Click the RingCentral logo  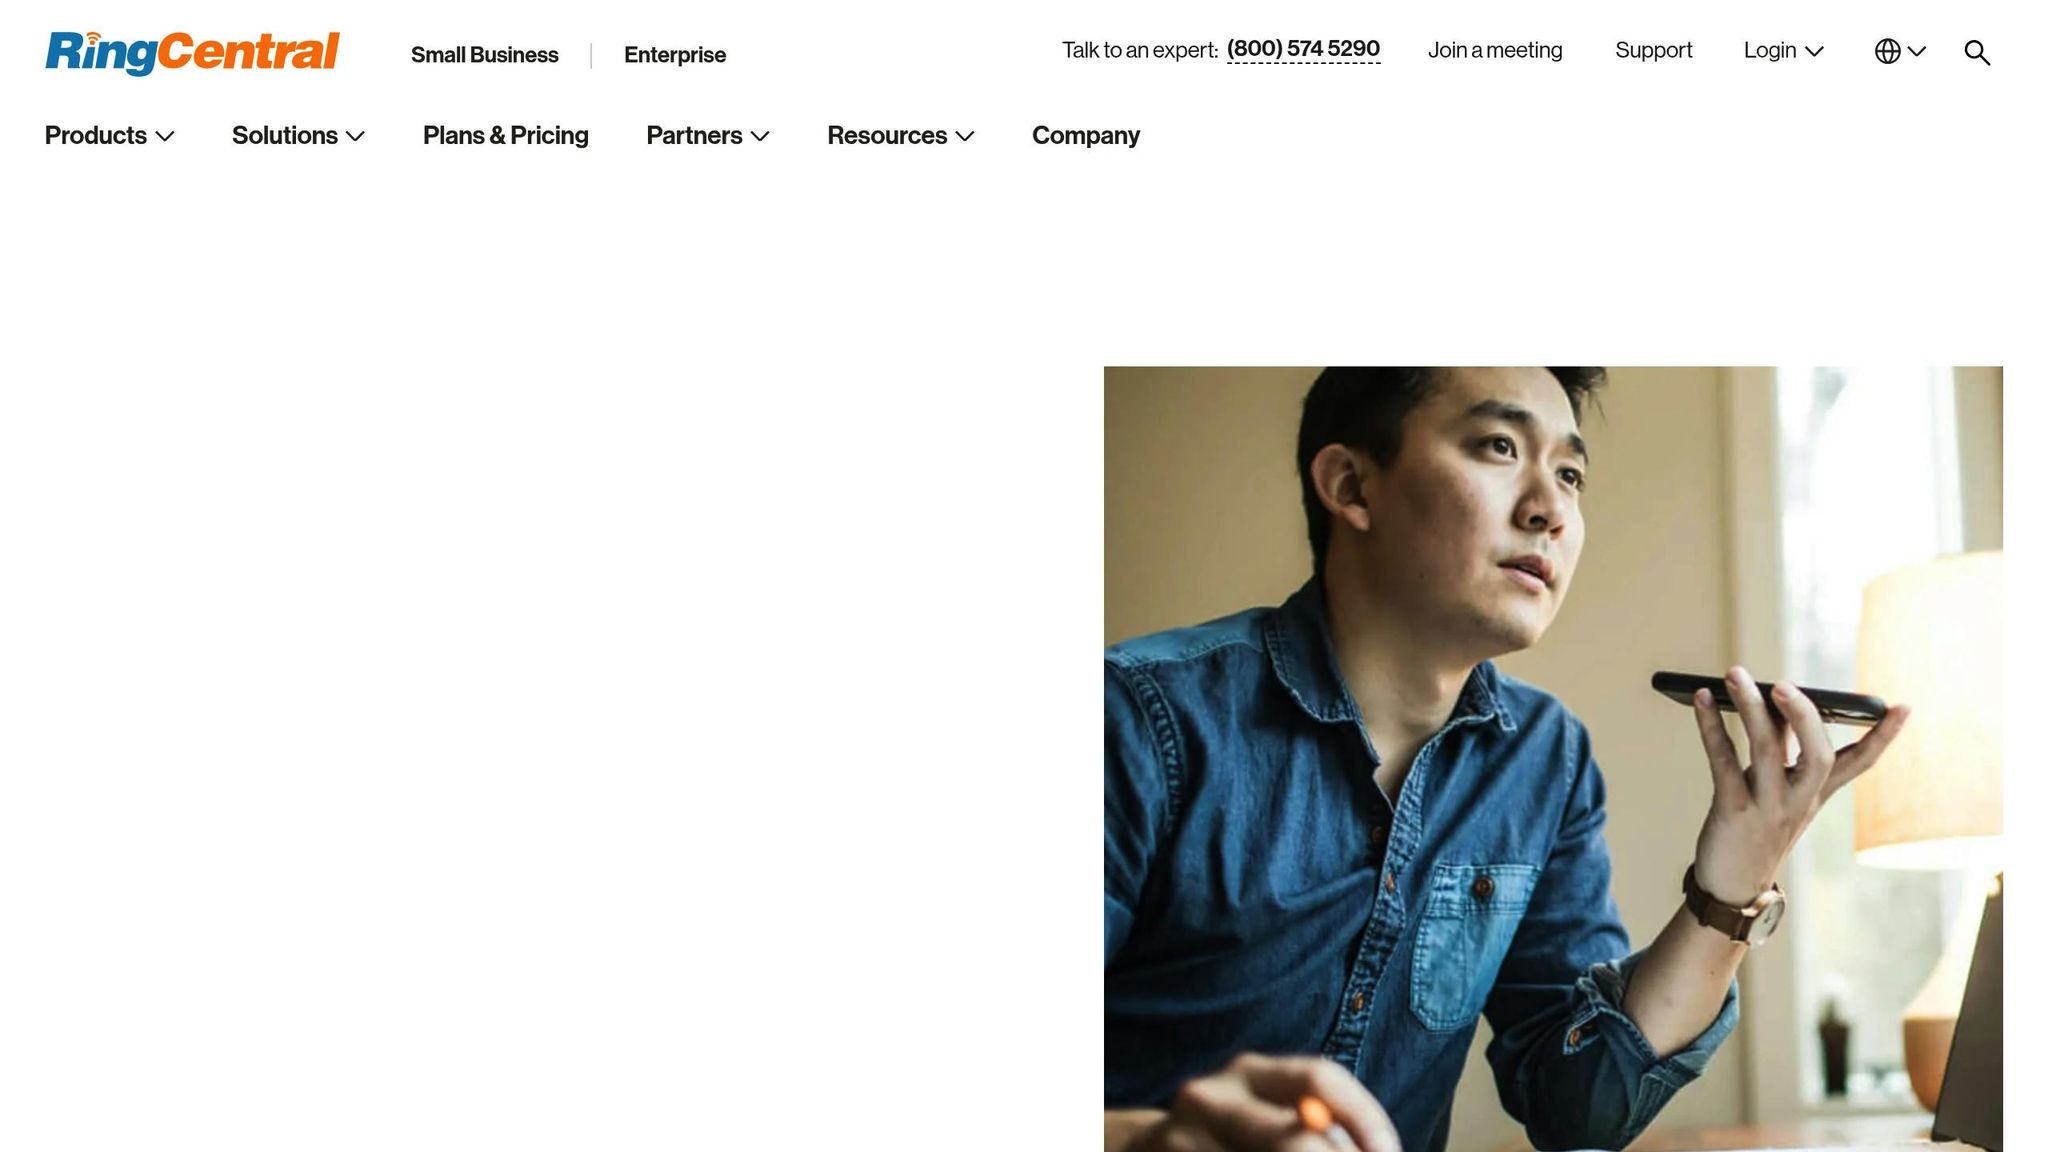(x=192, y=53)
